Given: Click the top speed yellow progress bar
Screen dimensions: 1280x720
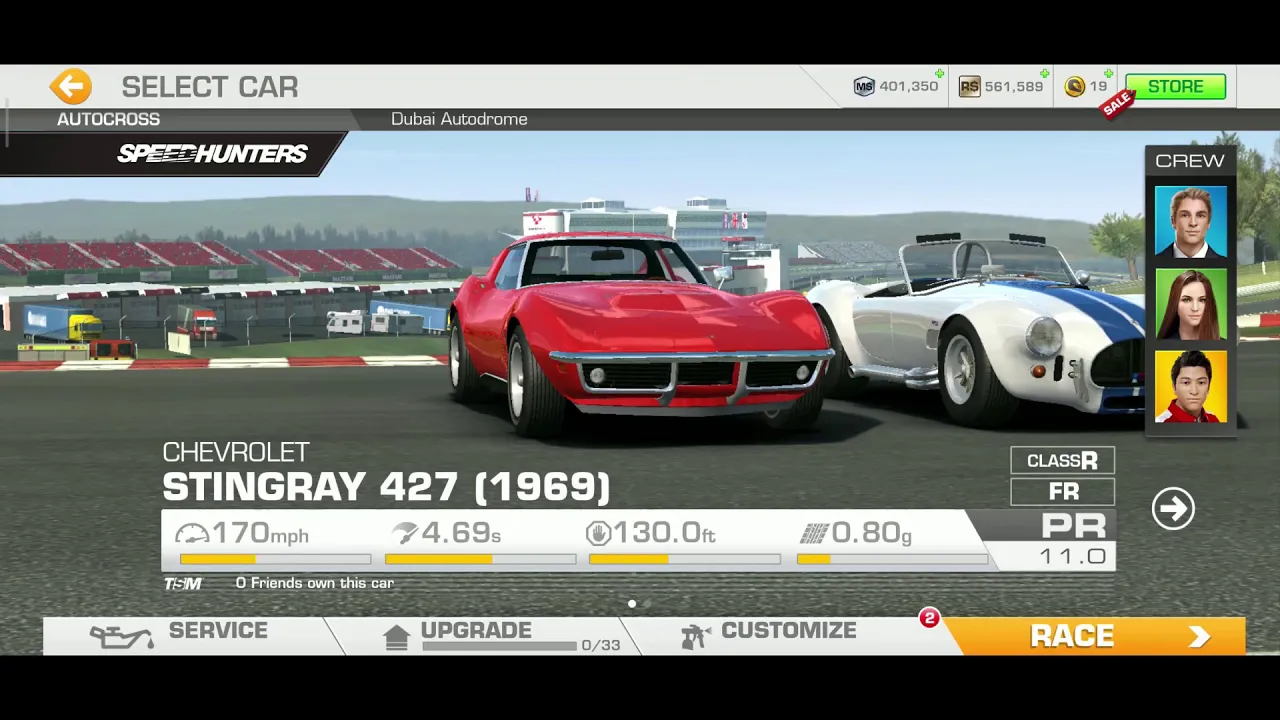Looking at the screenshot, I should tap(275, 559).
